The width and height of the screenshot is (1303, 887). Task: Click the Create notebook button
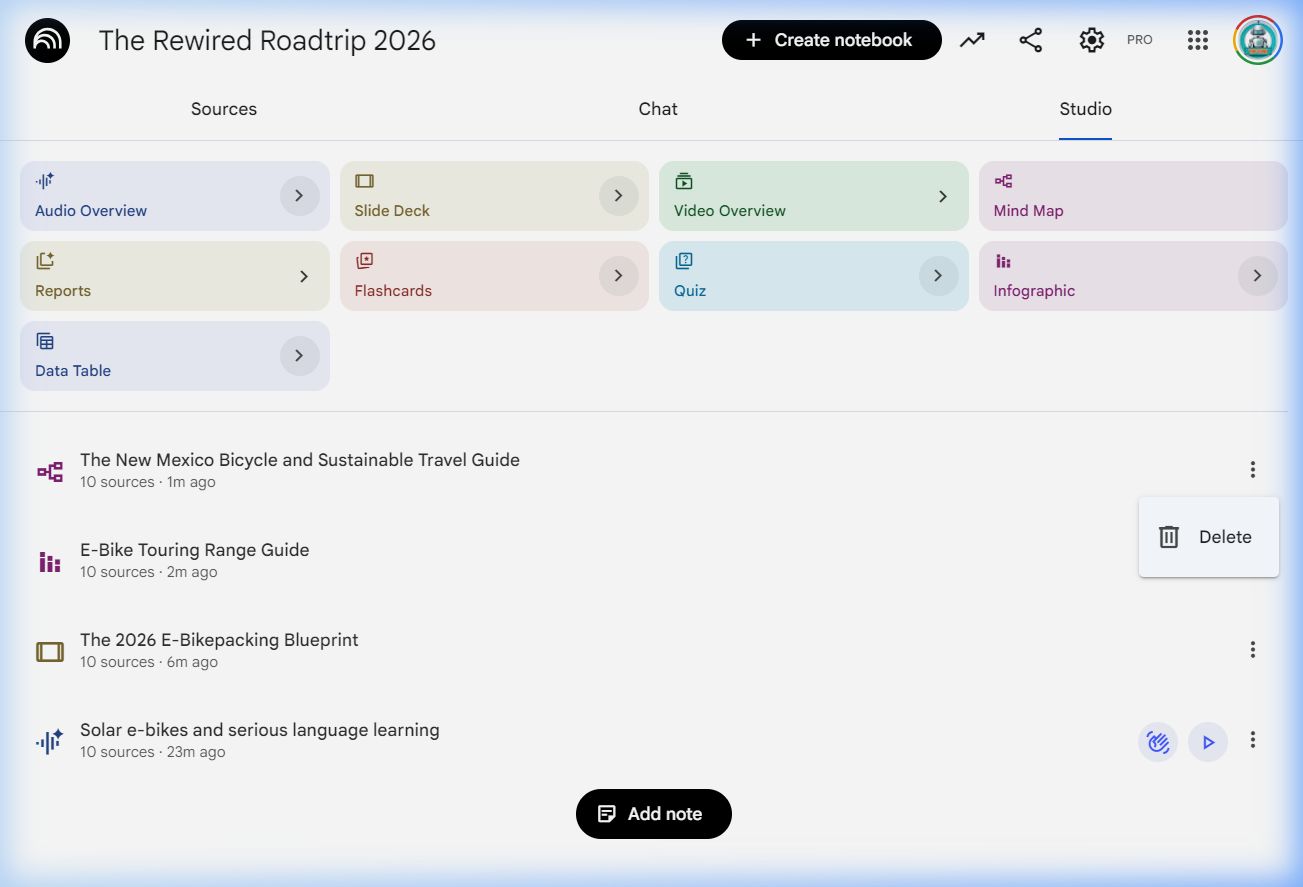831,40
